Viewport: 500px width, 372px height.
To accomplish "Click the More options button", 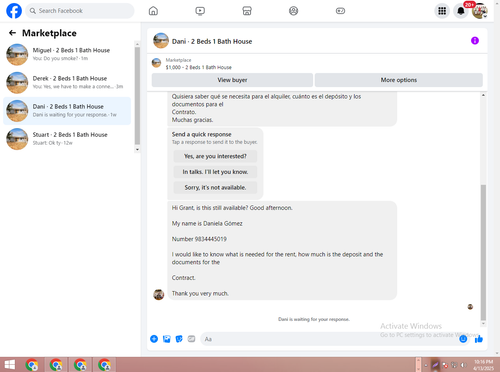I will 399,80.
